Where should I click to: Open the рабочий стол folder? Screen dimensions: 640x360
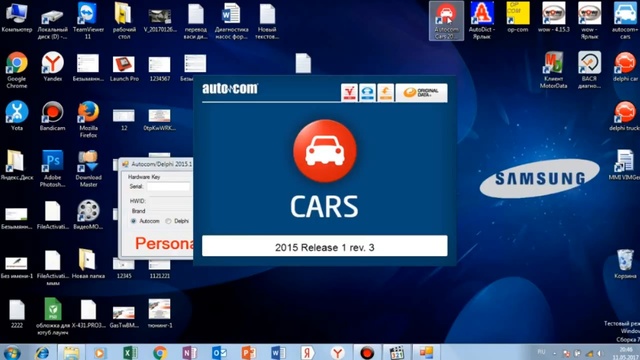click(x=124, y=20)
